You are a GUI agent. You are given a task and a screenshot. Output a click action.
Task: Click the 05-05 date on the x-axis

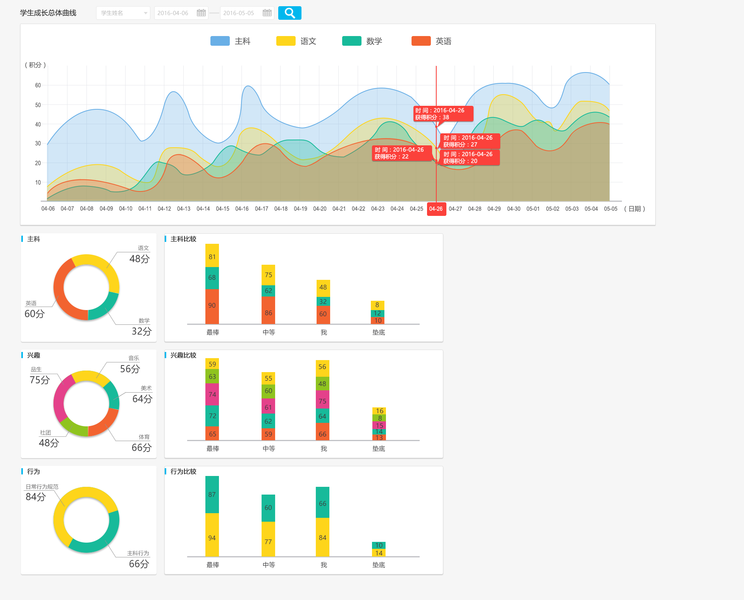coord(611,209)
